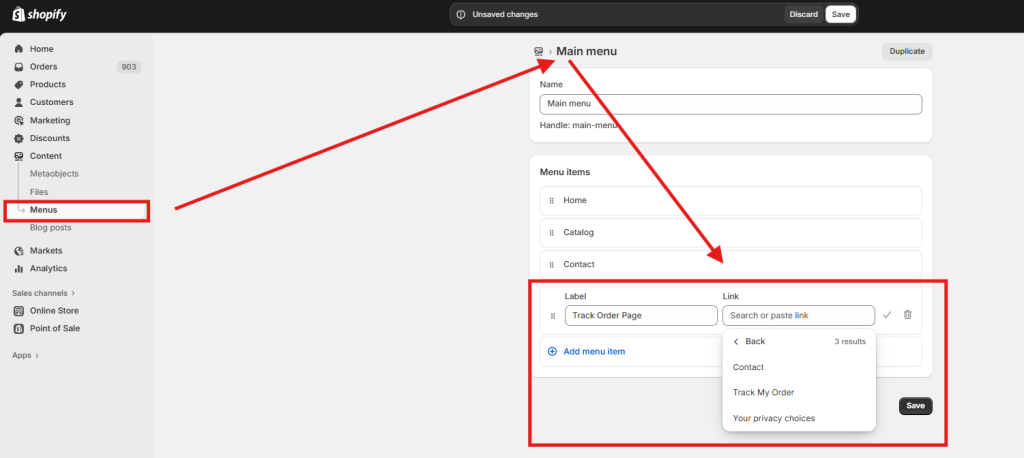Image resolution: width=1024 pixels, height=458 pixels.
Task: Click the Content icon in sidebar
Action: coord(18,156)
